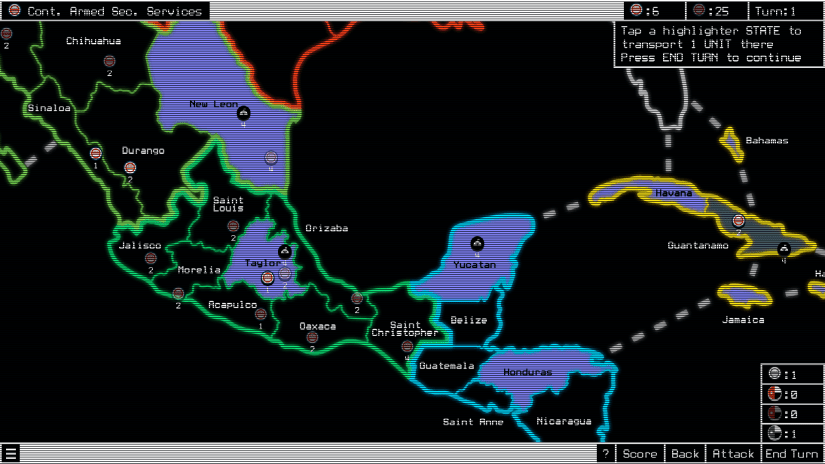825x464 pixels.
Task: Tap the Havana state label
Action: [673, 193]
